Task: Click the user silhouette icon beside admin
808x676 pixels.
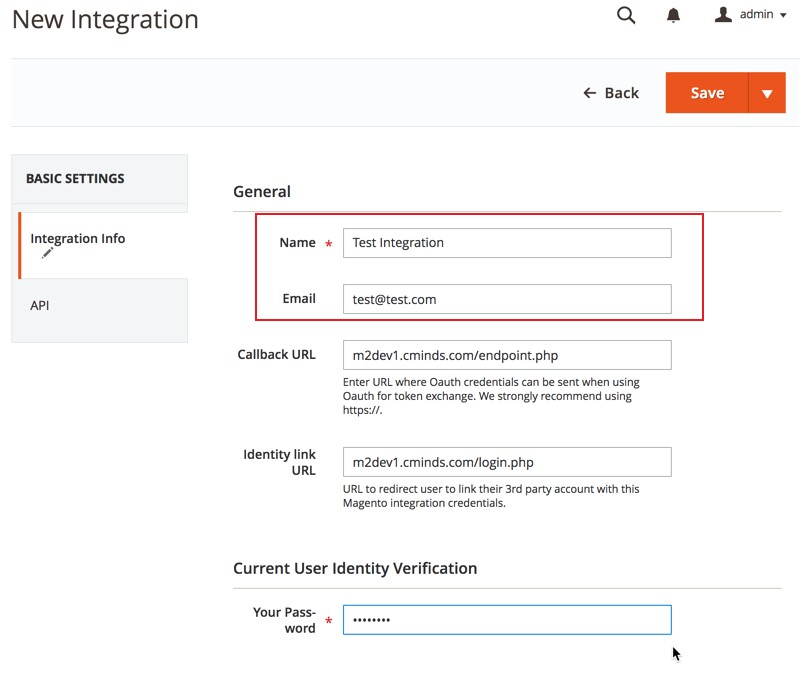Action: tap(724, 15)
